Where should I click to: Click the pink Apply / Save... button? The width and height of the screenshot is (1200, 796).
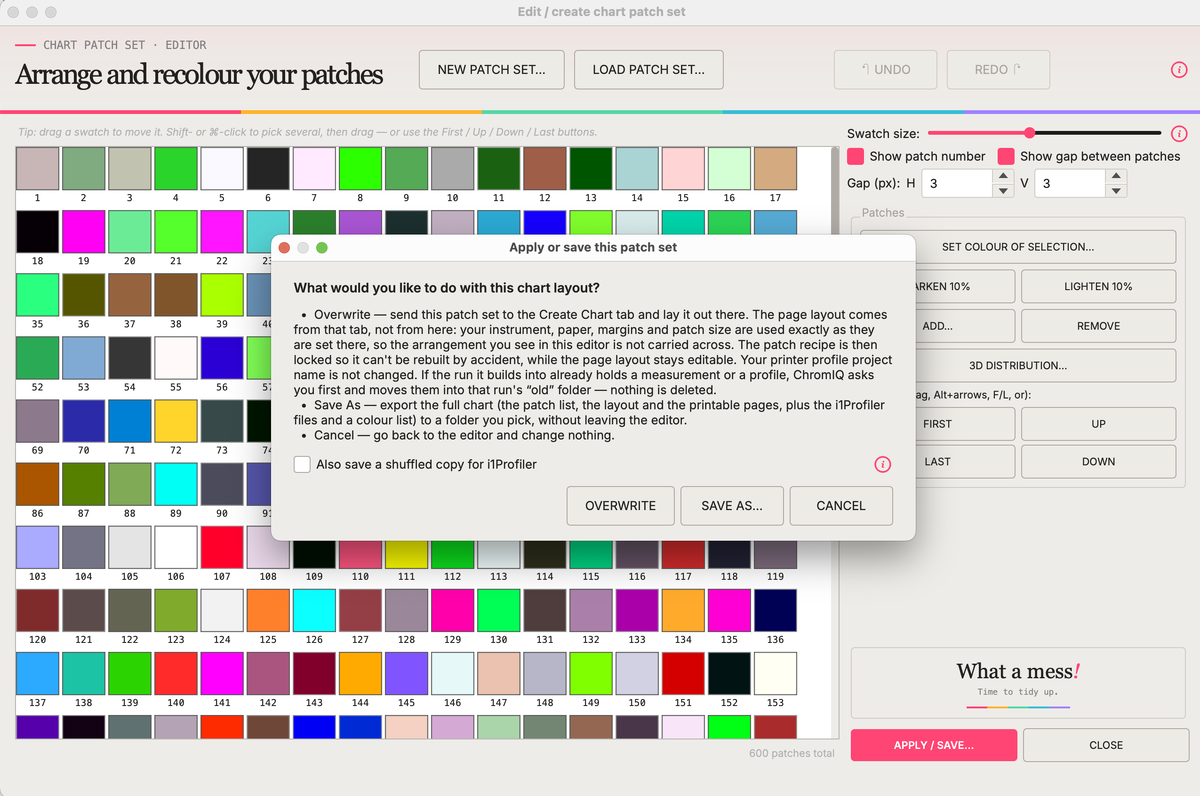934,745
